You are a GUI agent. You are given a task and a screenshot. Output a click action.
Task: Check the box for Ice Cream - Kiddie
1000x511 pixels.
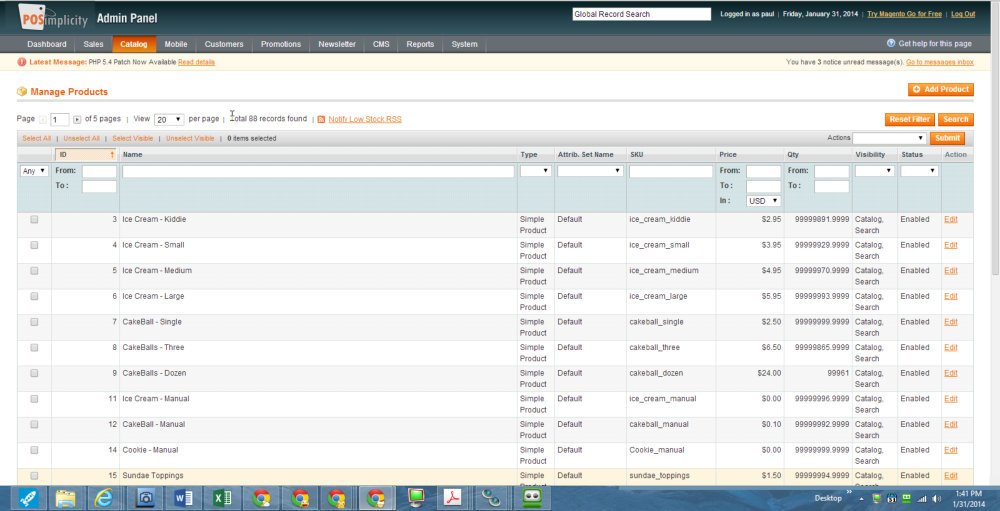[x=34, y=219]
